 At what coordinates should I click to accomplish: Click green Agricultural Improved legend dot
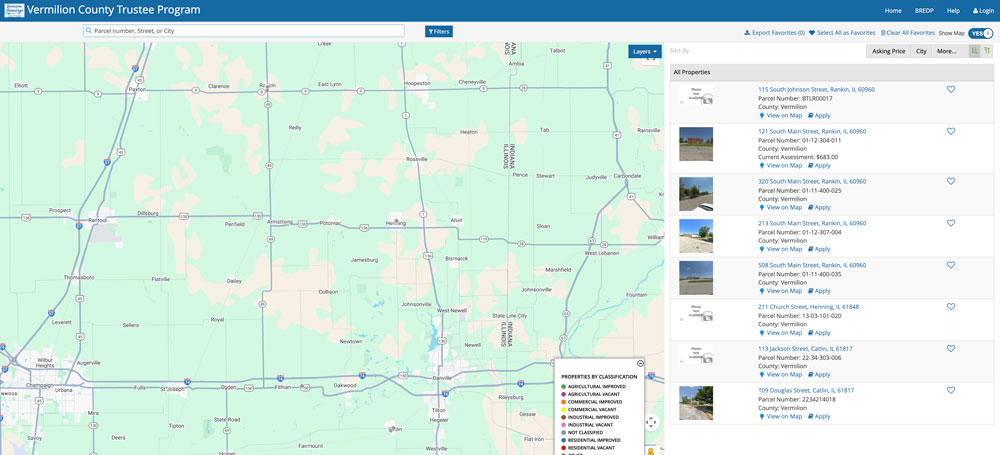tap(564, 386)
